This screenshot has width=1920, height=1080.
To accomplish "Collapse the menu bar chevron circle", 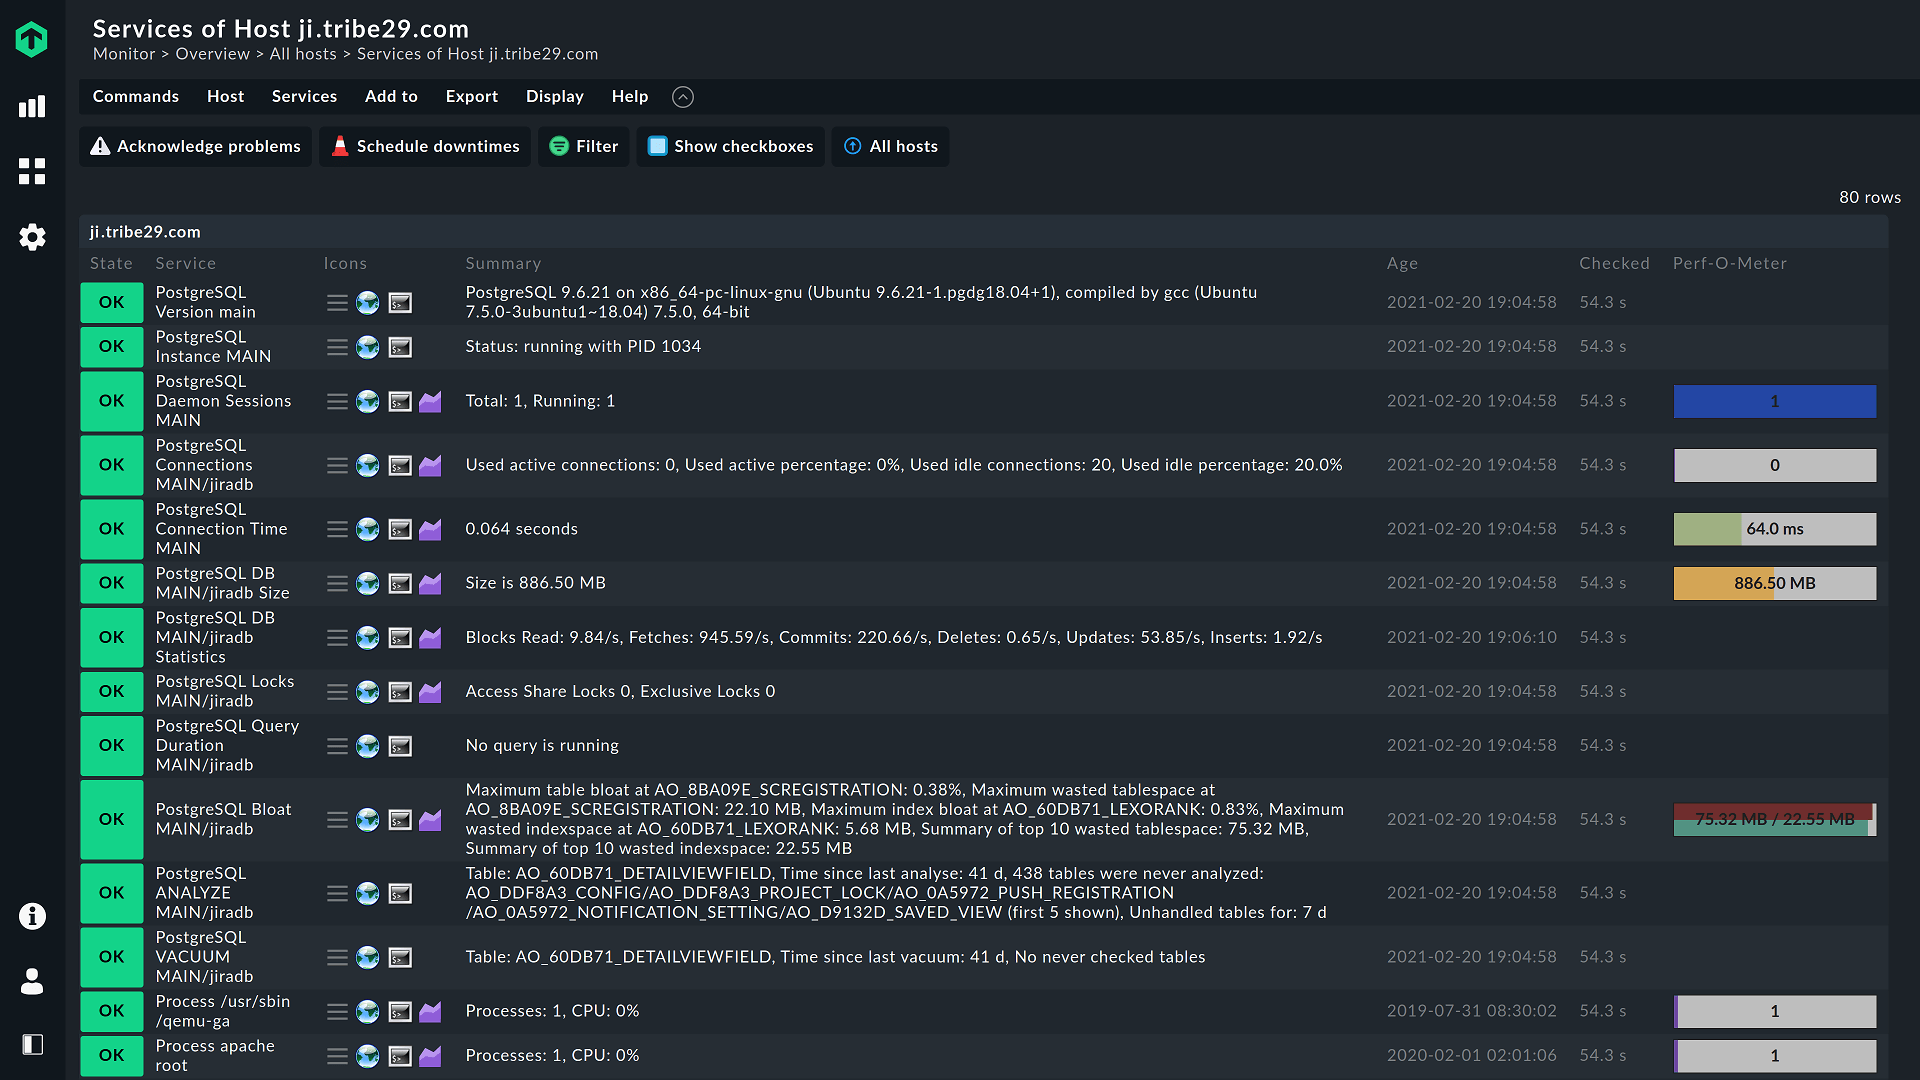I will pyautogui.click(x=683, y=97).
